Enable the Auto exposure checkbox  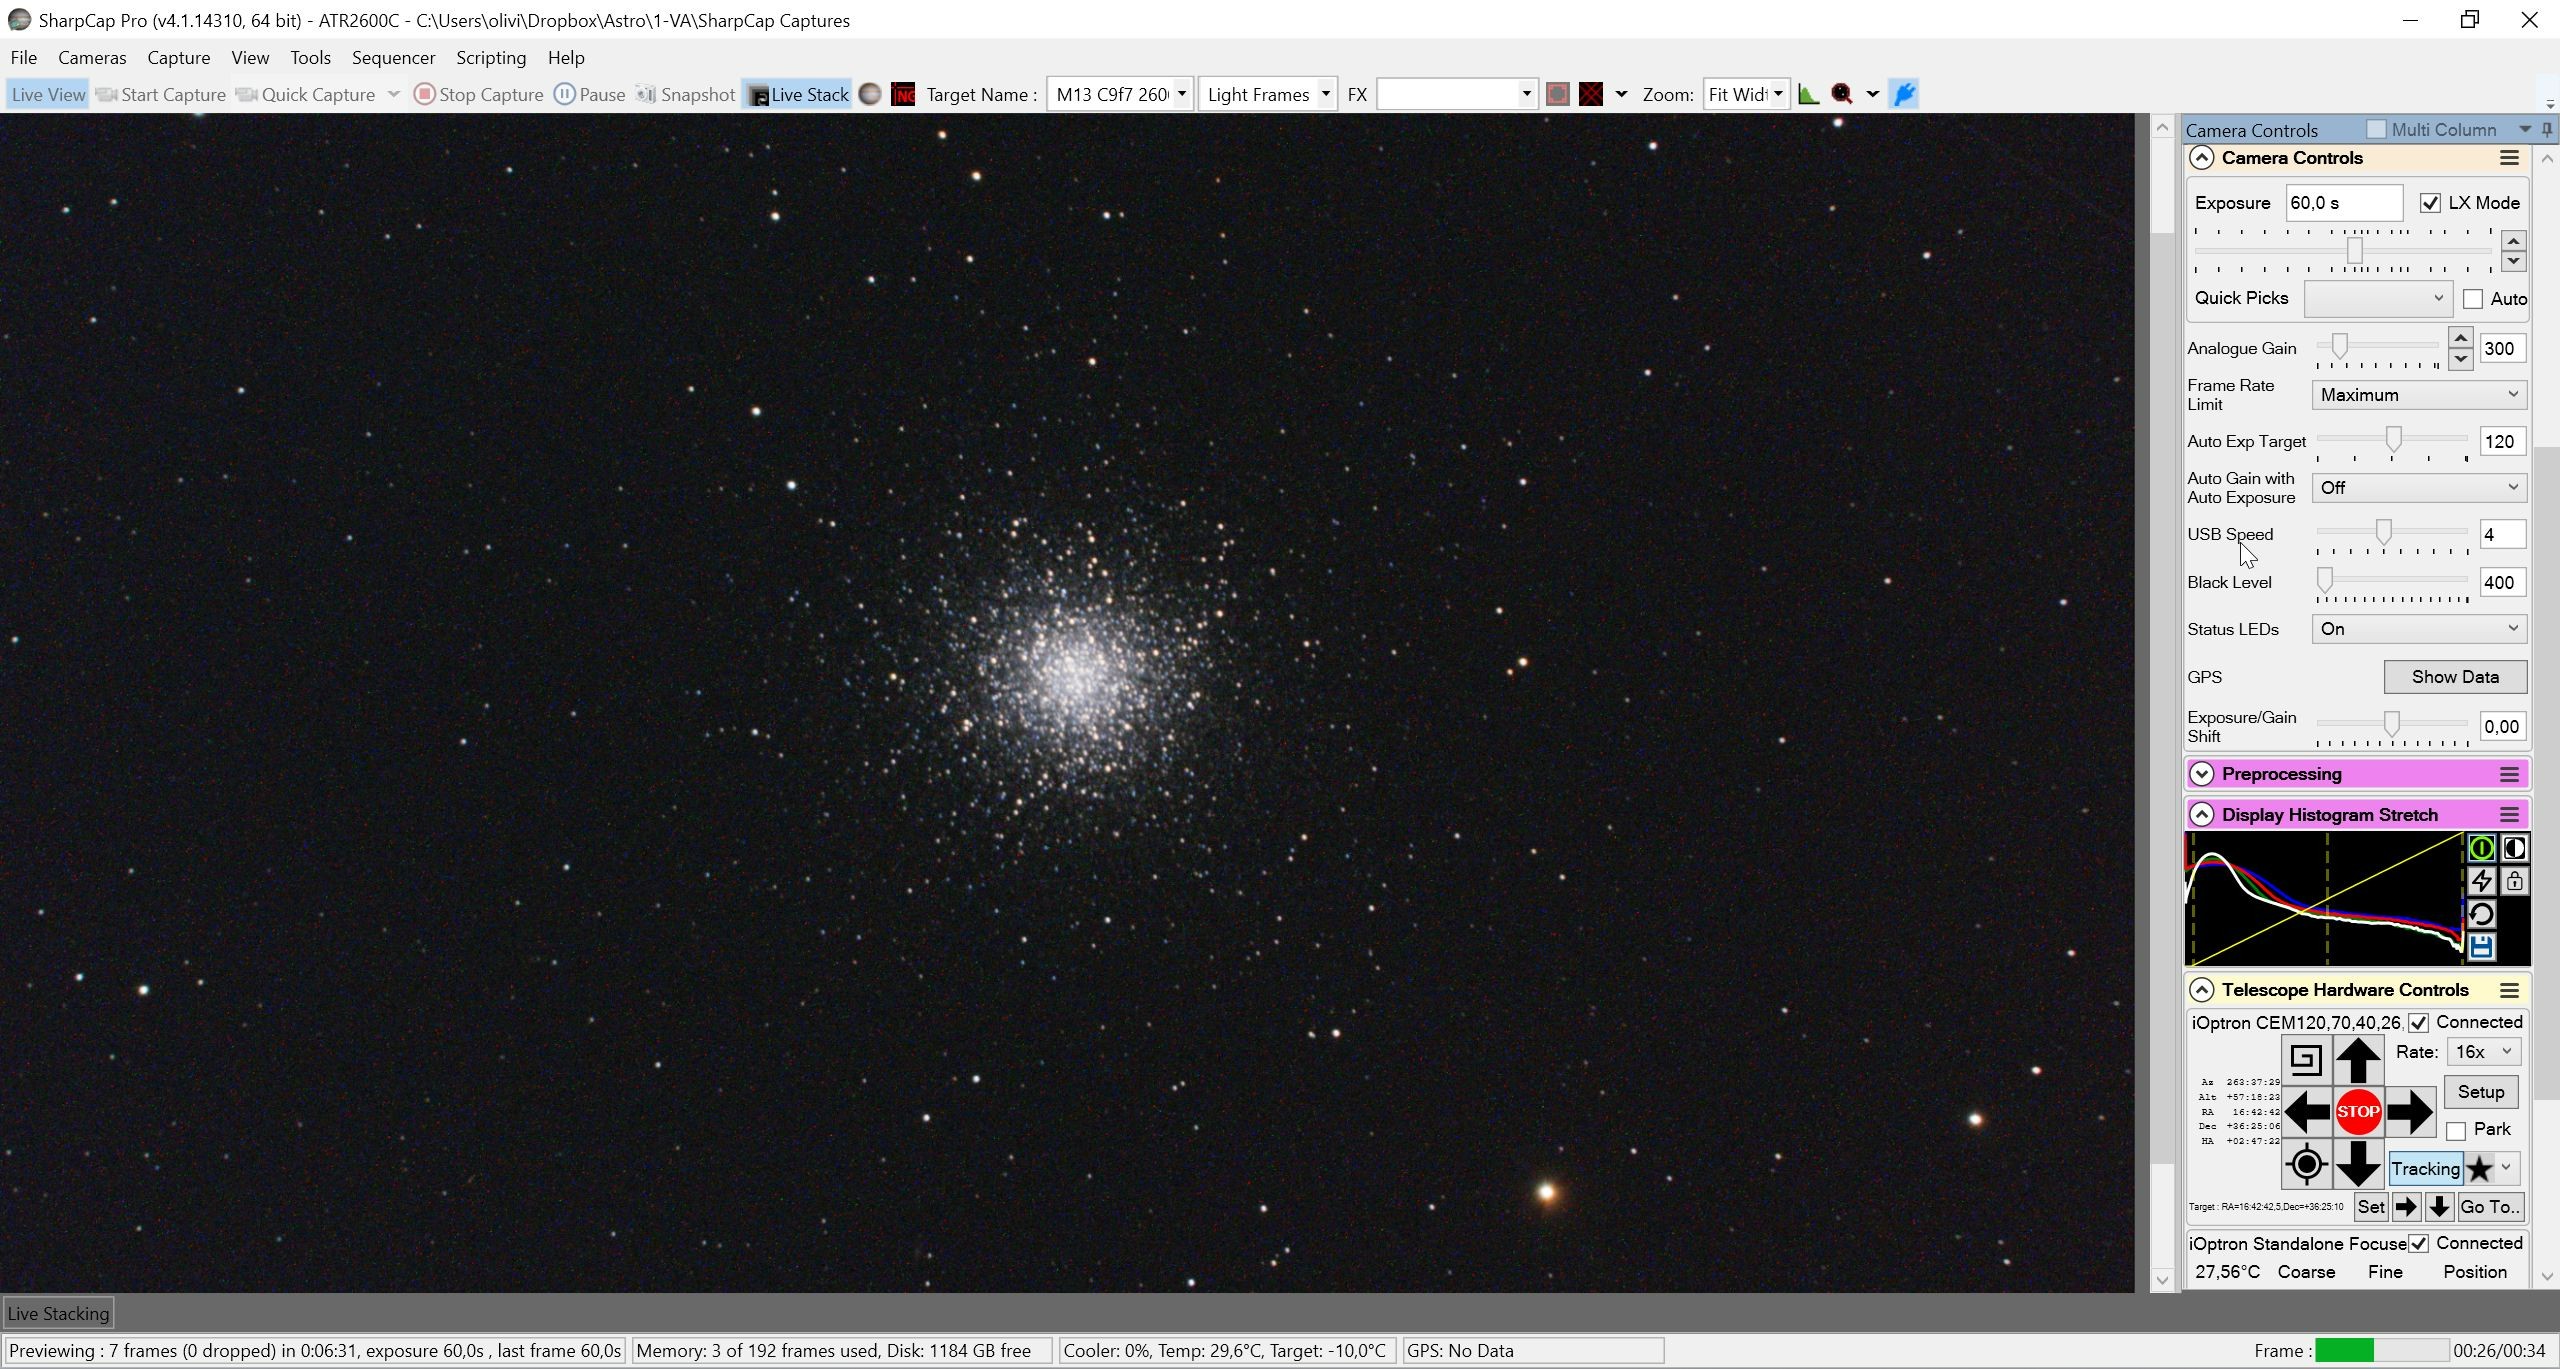click(2473, 299)
